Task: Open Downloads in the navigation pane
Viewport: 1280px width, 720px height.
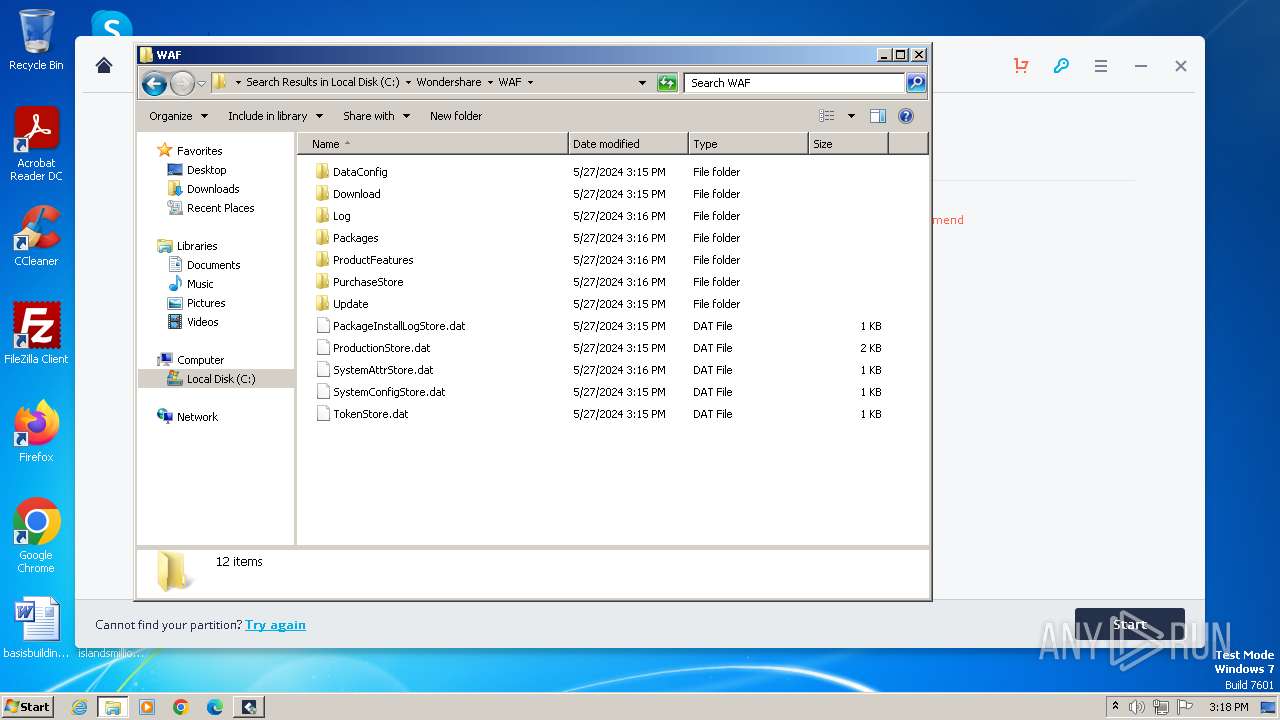Action: click(212, 189)
